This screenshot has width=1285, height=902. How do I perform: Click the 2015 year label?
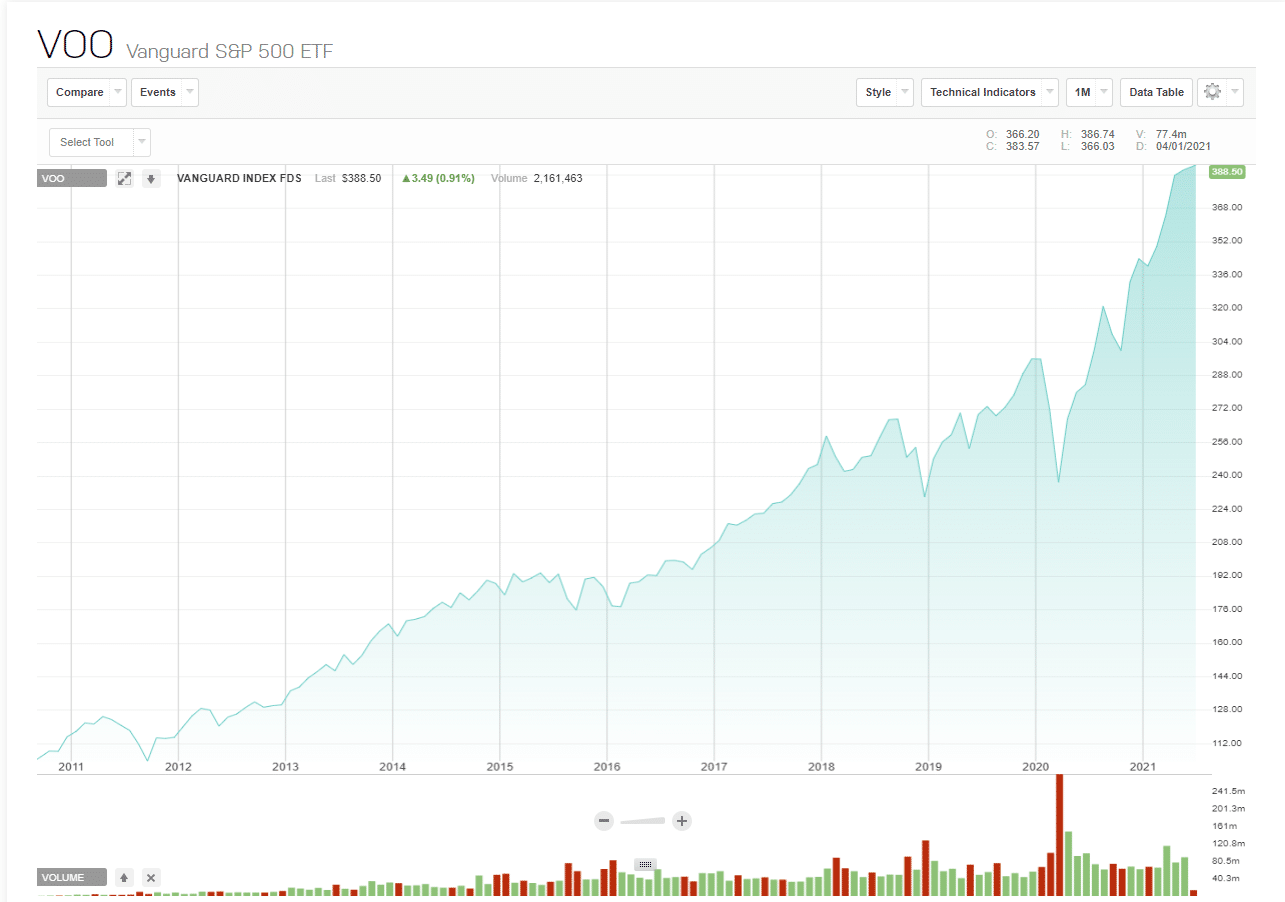[500, 767]
